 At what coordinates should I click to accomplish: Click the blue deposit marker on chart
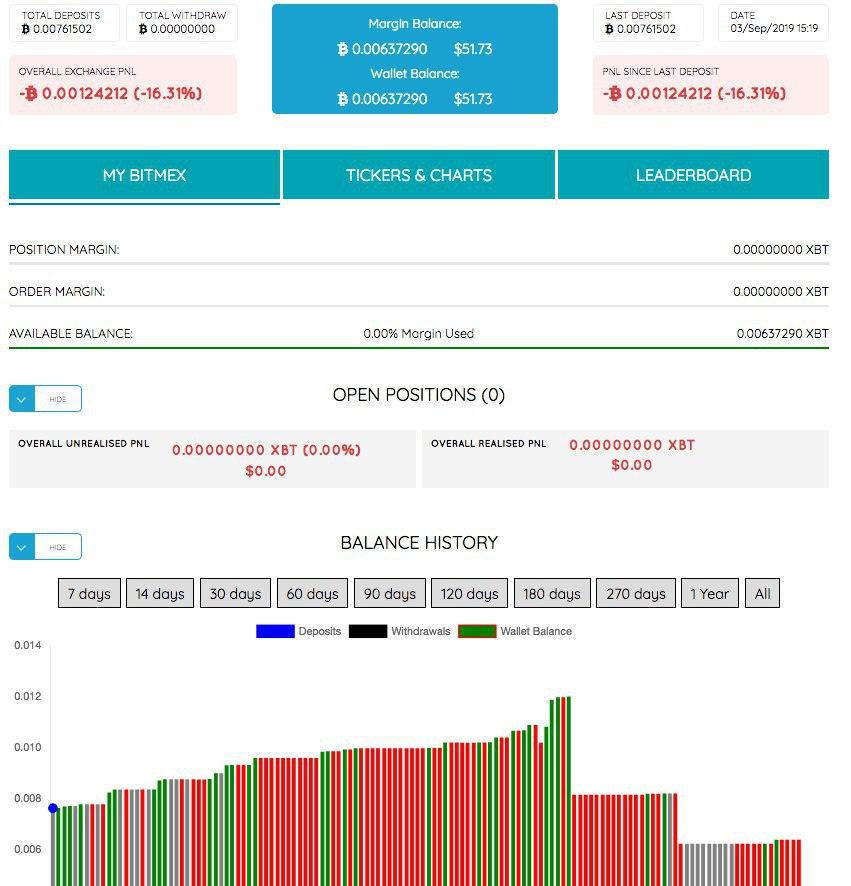point(53,808)
